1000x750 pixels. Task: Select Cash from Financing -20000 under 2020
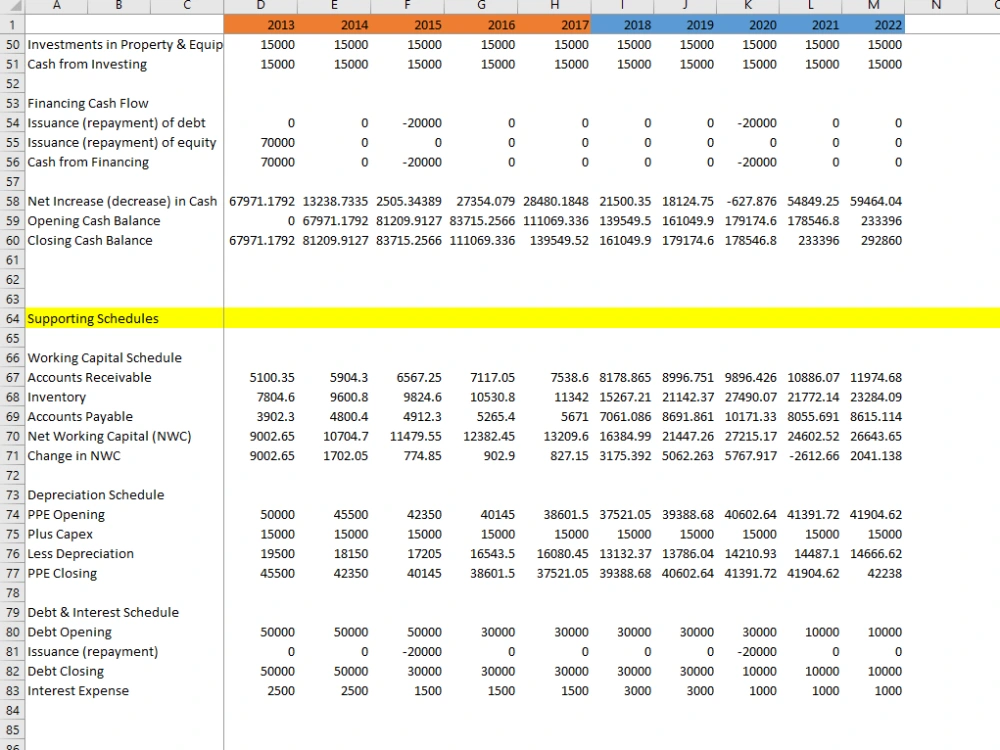[x=757, y=162]
